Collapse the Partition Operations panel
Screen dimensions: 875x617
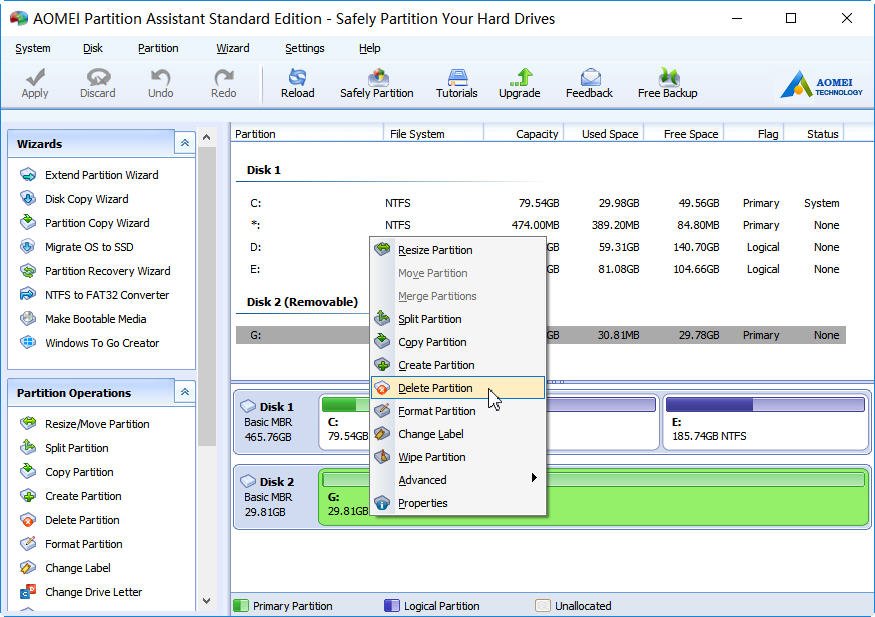click(x=185, y=392)
